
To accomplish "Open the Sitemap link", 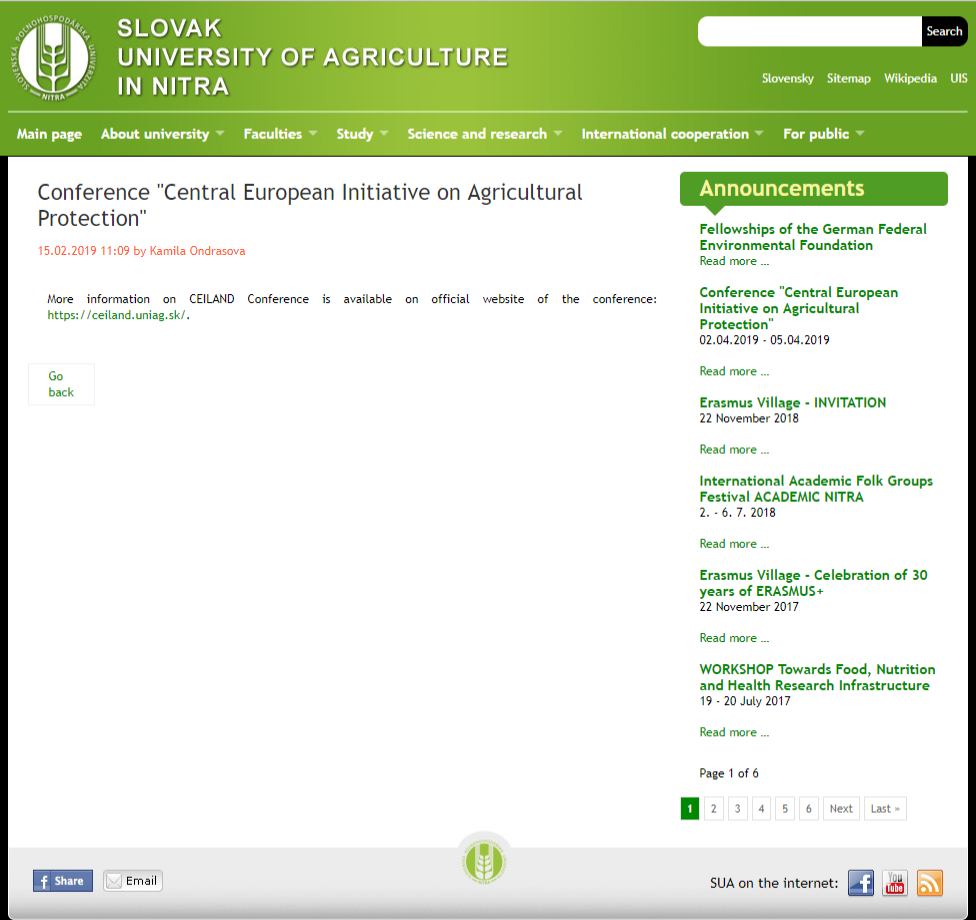I will [848, 78].
